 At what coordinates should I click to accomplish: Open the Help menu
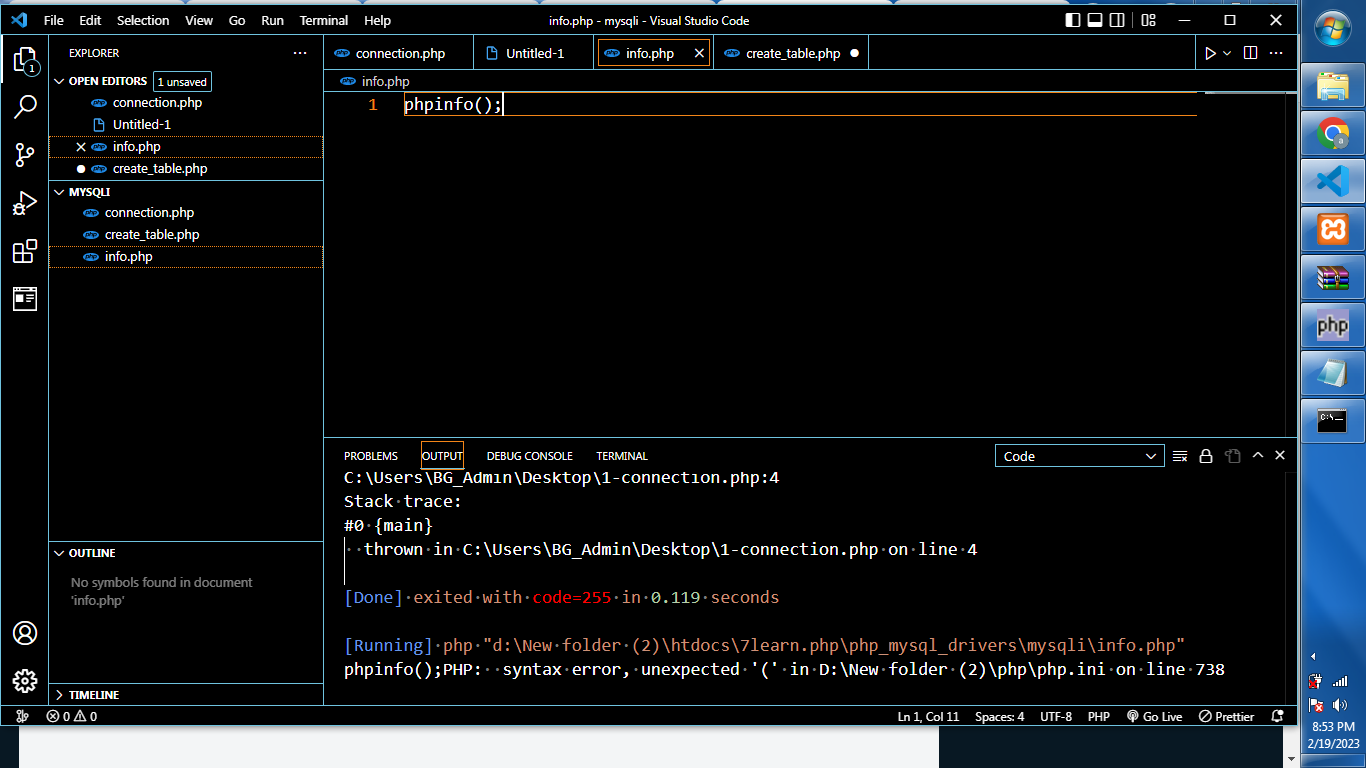pos(378,20)
